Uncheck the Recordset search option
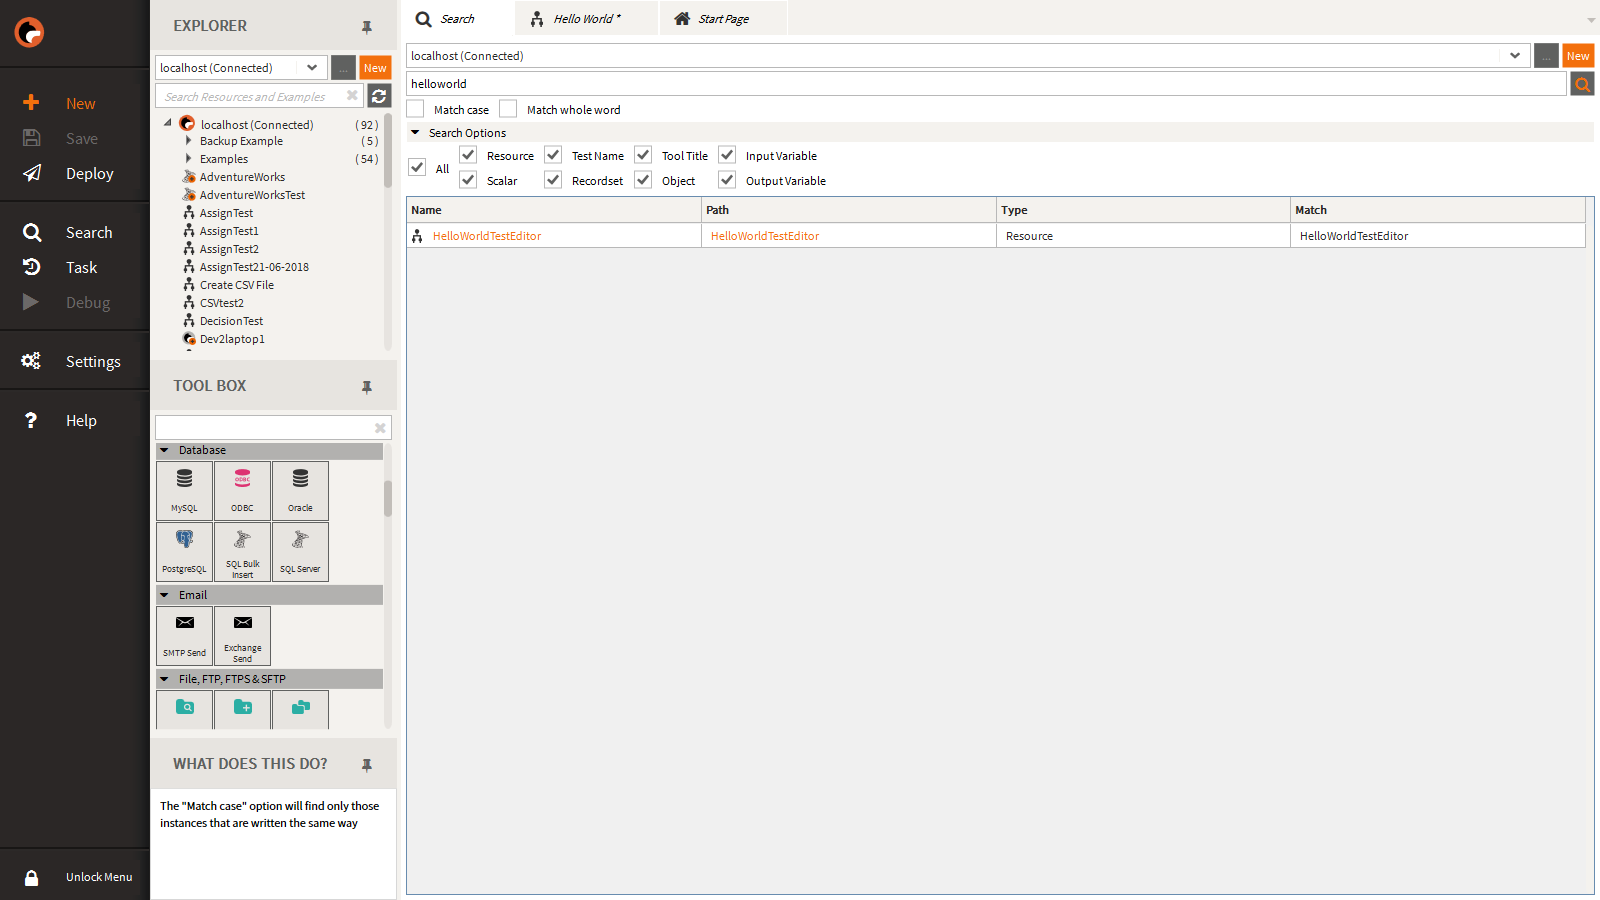Image resolution: width=1600 pixels, height=900 pixels. click(553, 180)
